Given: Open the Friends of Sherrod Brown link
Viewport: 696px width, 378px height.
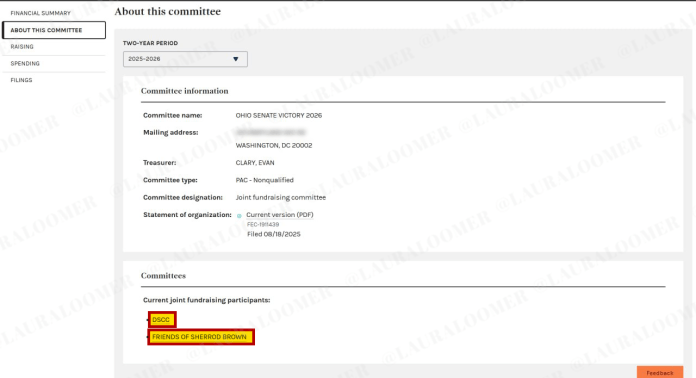Looking at the screenshot, I should 200,337.
